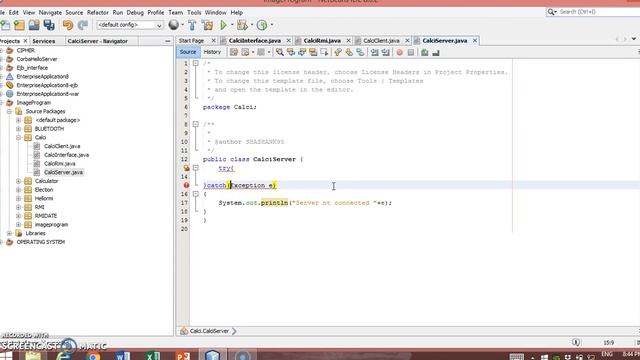Open the editor tabs list dropdown arrow
The width and height of the screenshot is (640, 360).
pyautogui.click(x=634, y=39)
